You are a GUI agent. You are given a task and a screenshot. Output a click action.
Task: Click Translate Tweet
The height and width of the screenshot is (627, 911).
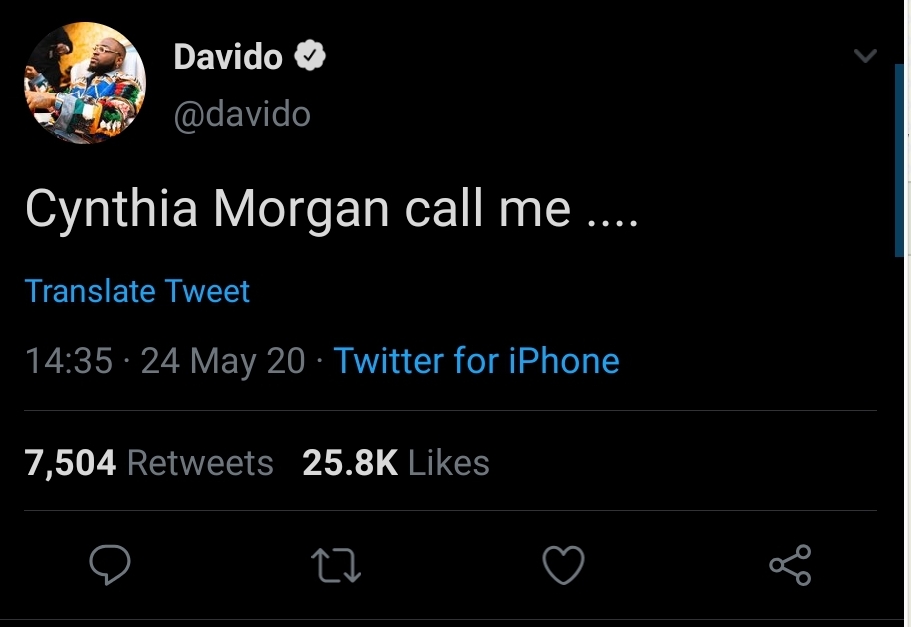137,291
